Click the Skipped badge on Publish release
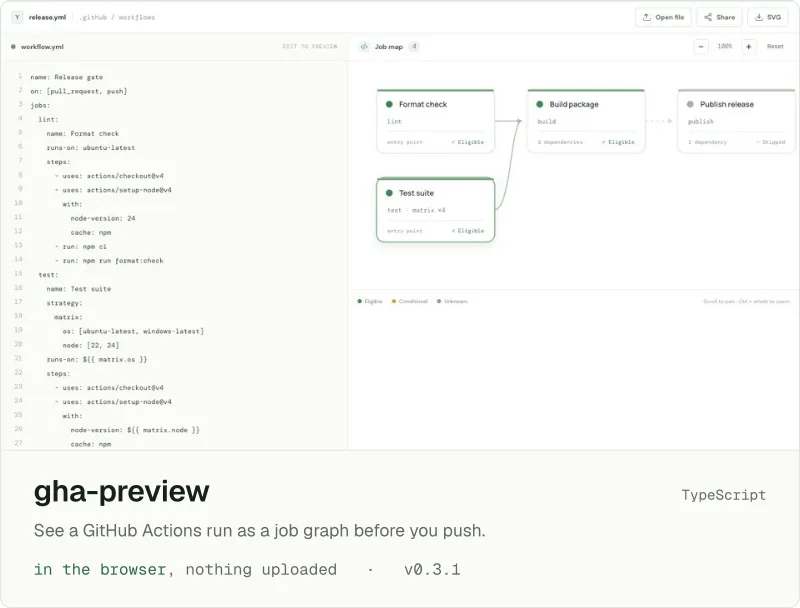 coord(770,142)
